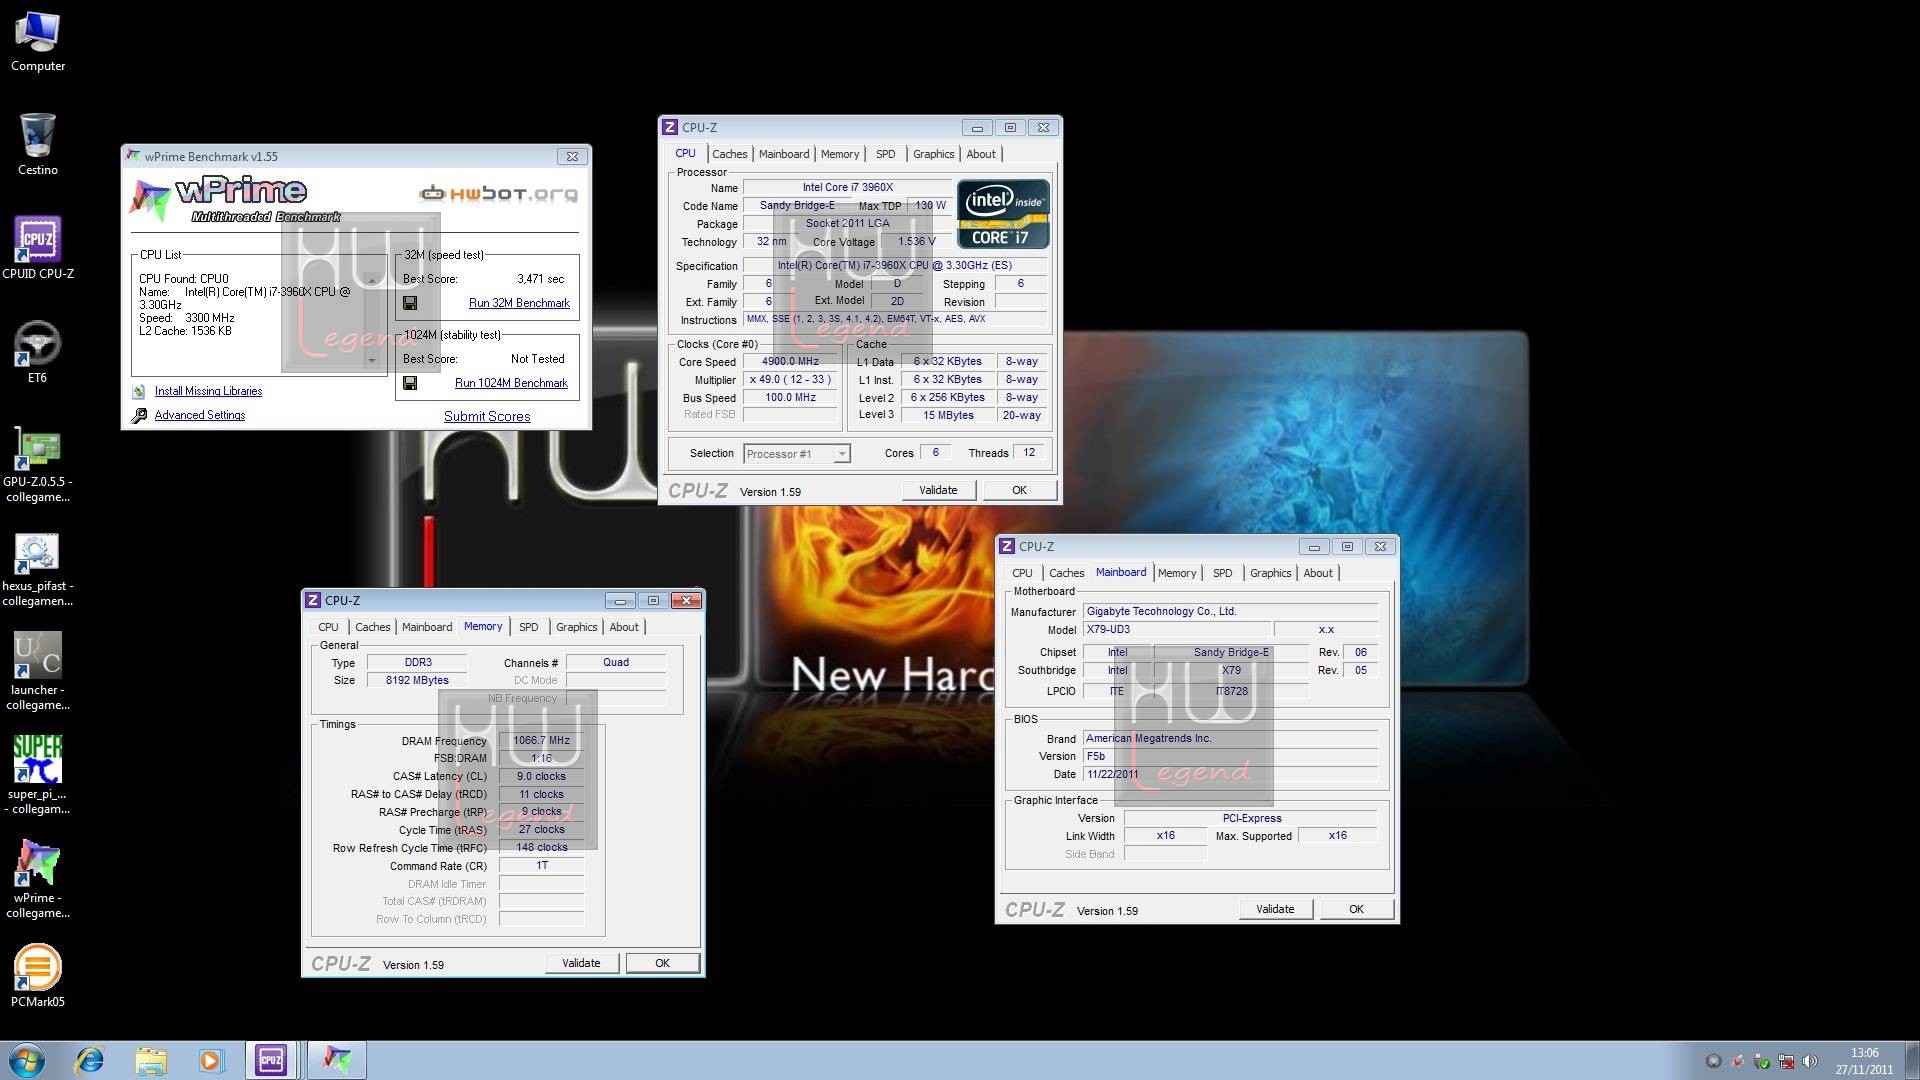The height and width of the screenshot is (1080, 1920).
Task: Click the motherboard Model field X79-UD3
Action: pos(1176,630)
